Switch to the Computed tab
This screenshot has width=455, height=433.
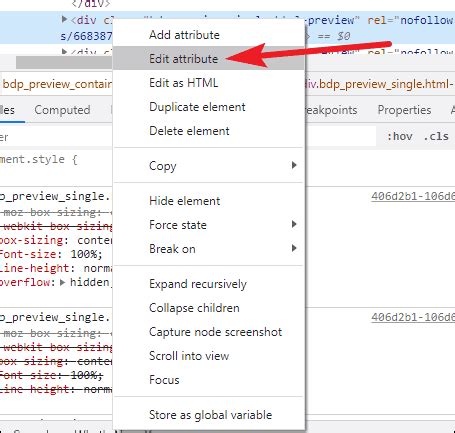click(x=62, y=110)
